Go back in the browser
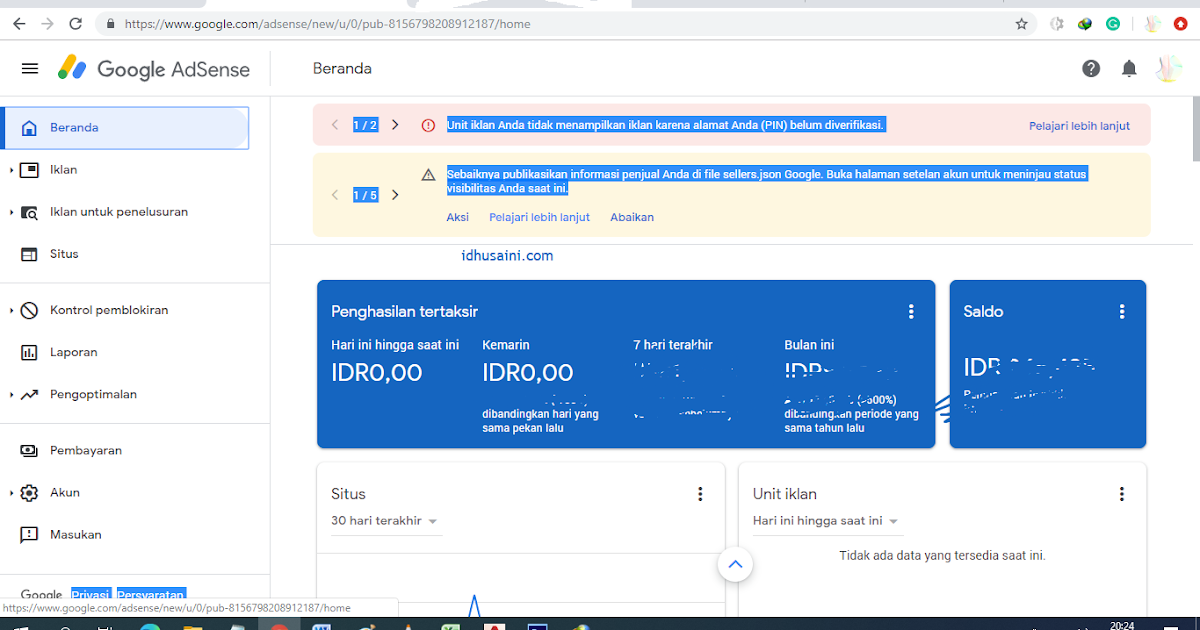1200x630 pixels. coord(19,23)
